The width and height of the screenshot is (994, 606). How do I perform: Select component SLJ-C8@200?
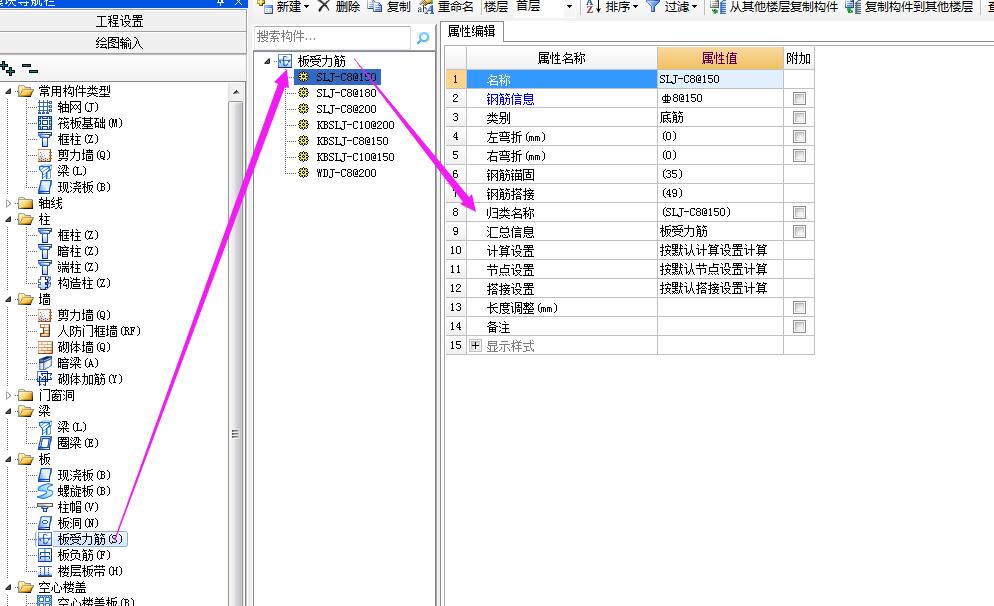[346, 109]
